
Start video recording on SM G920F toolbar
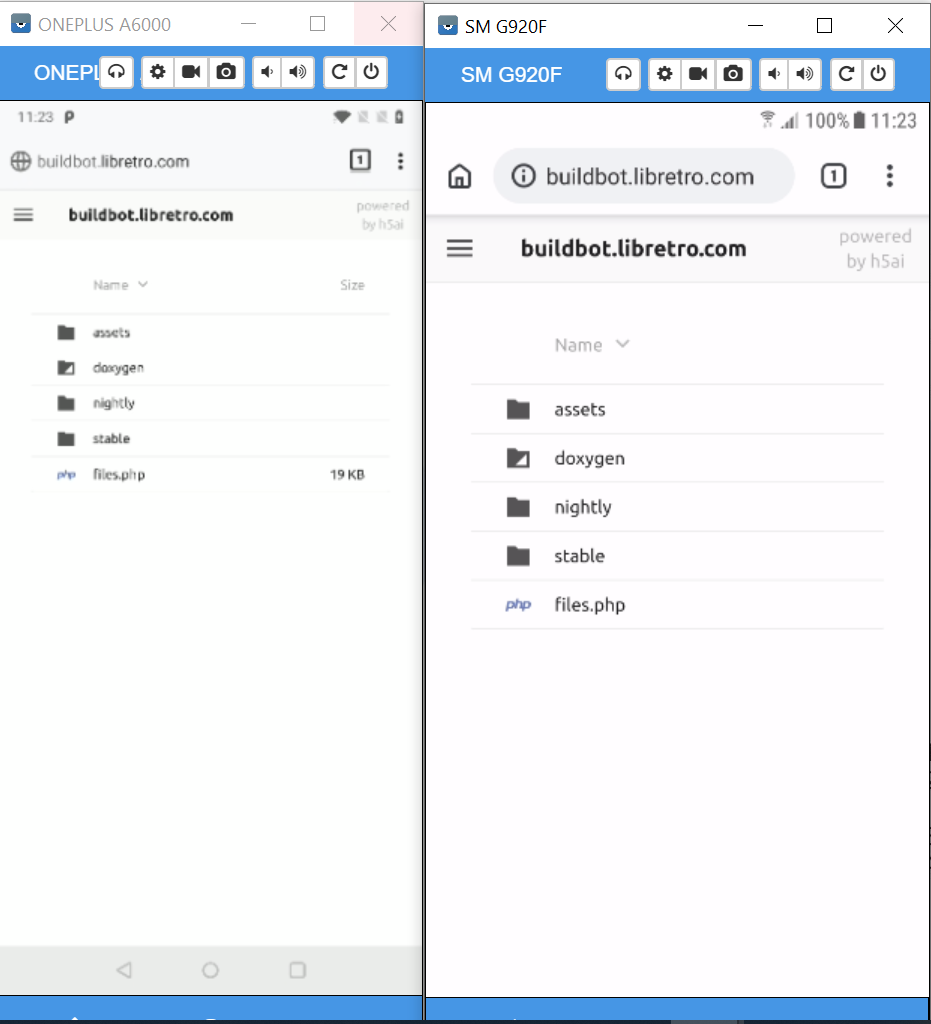click(698, 74)
